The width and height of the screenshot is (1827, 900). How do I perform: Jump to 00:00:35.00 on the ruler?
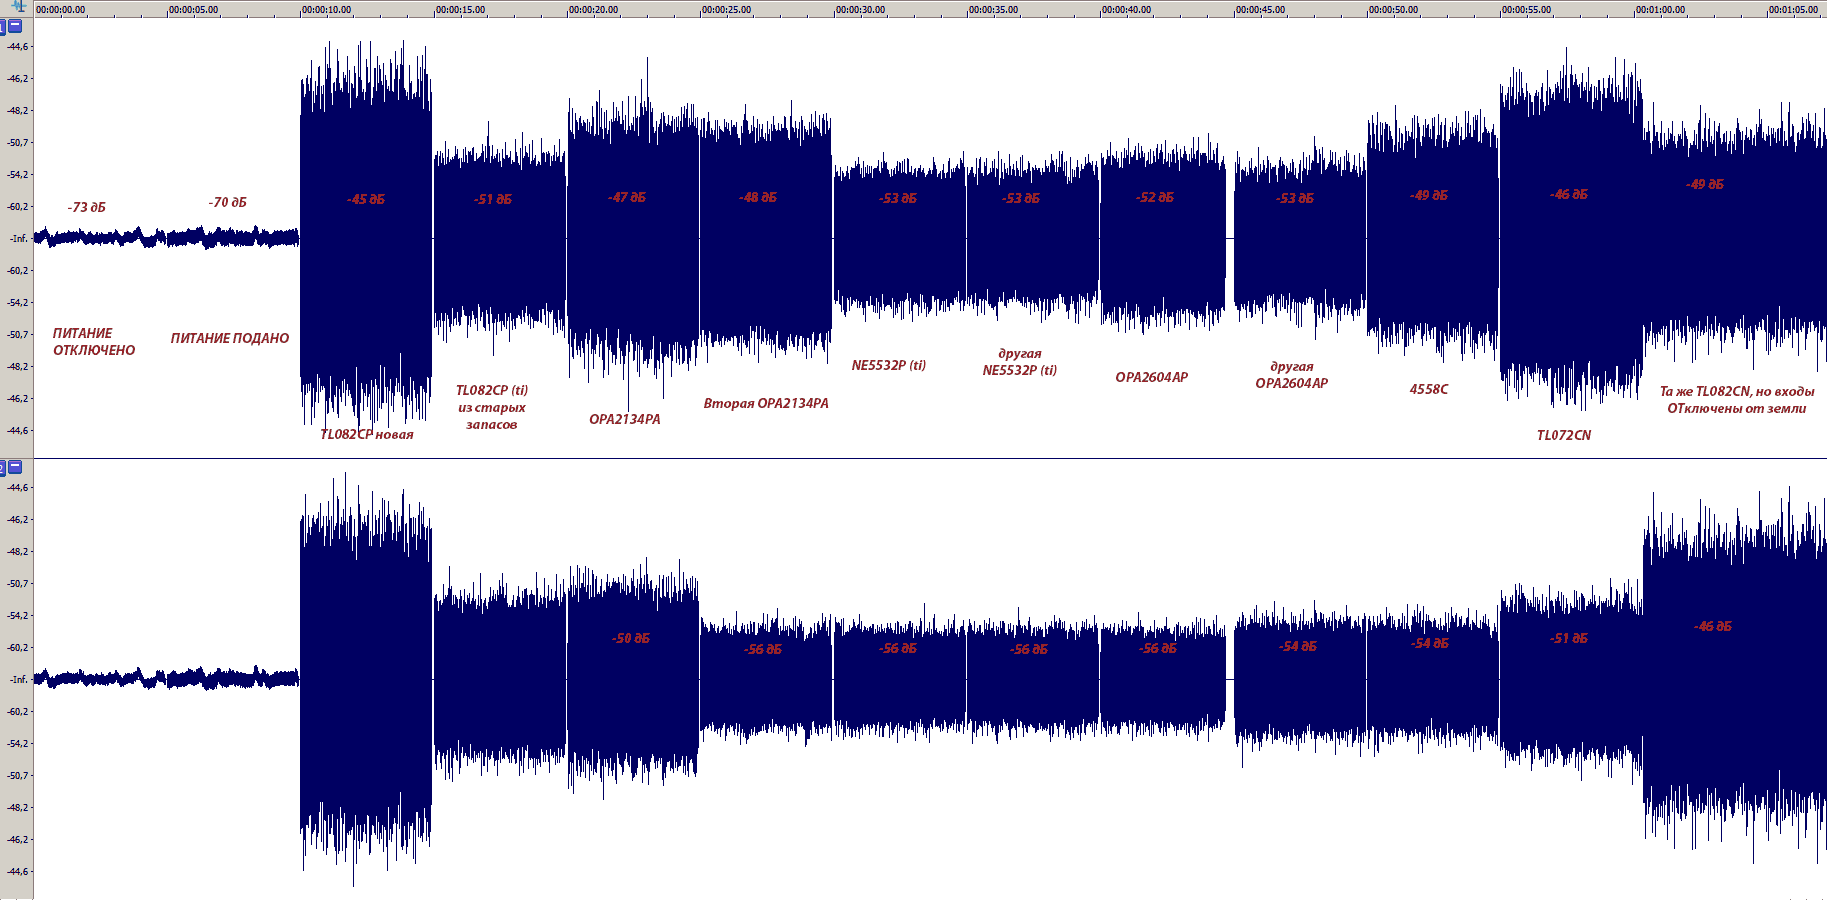pyautogui.click(x=993, y=10)
